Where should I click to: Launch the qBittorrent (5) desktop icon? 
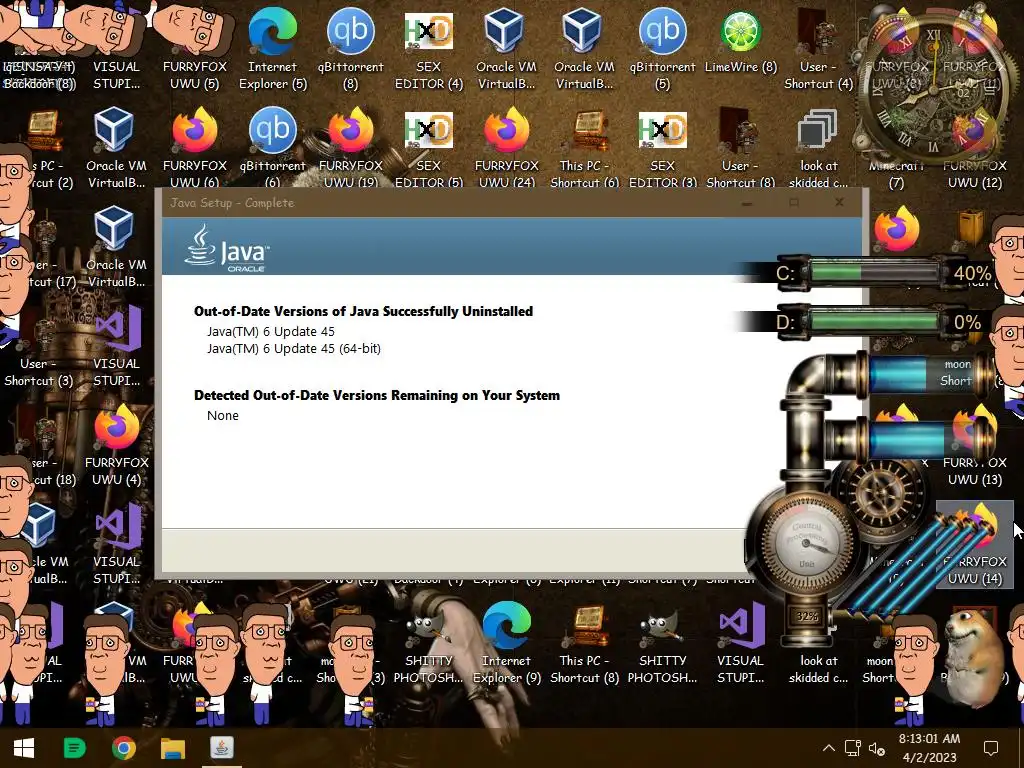click(662, 49)
